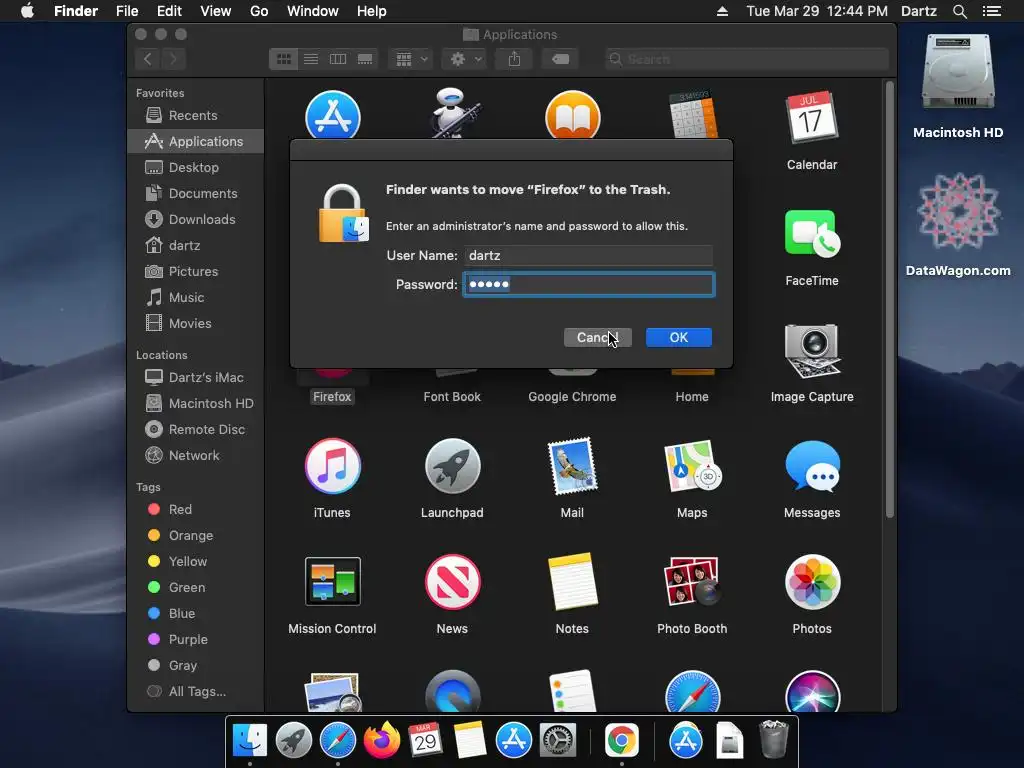
Task: Select Network in the sidebar
Action: [x=196, y=456]
